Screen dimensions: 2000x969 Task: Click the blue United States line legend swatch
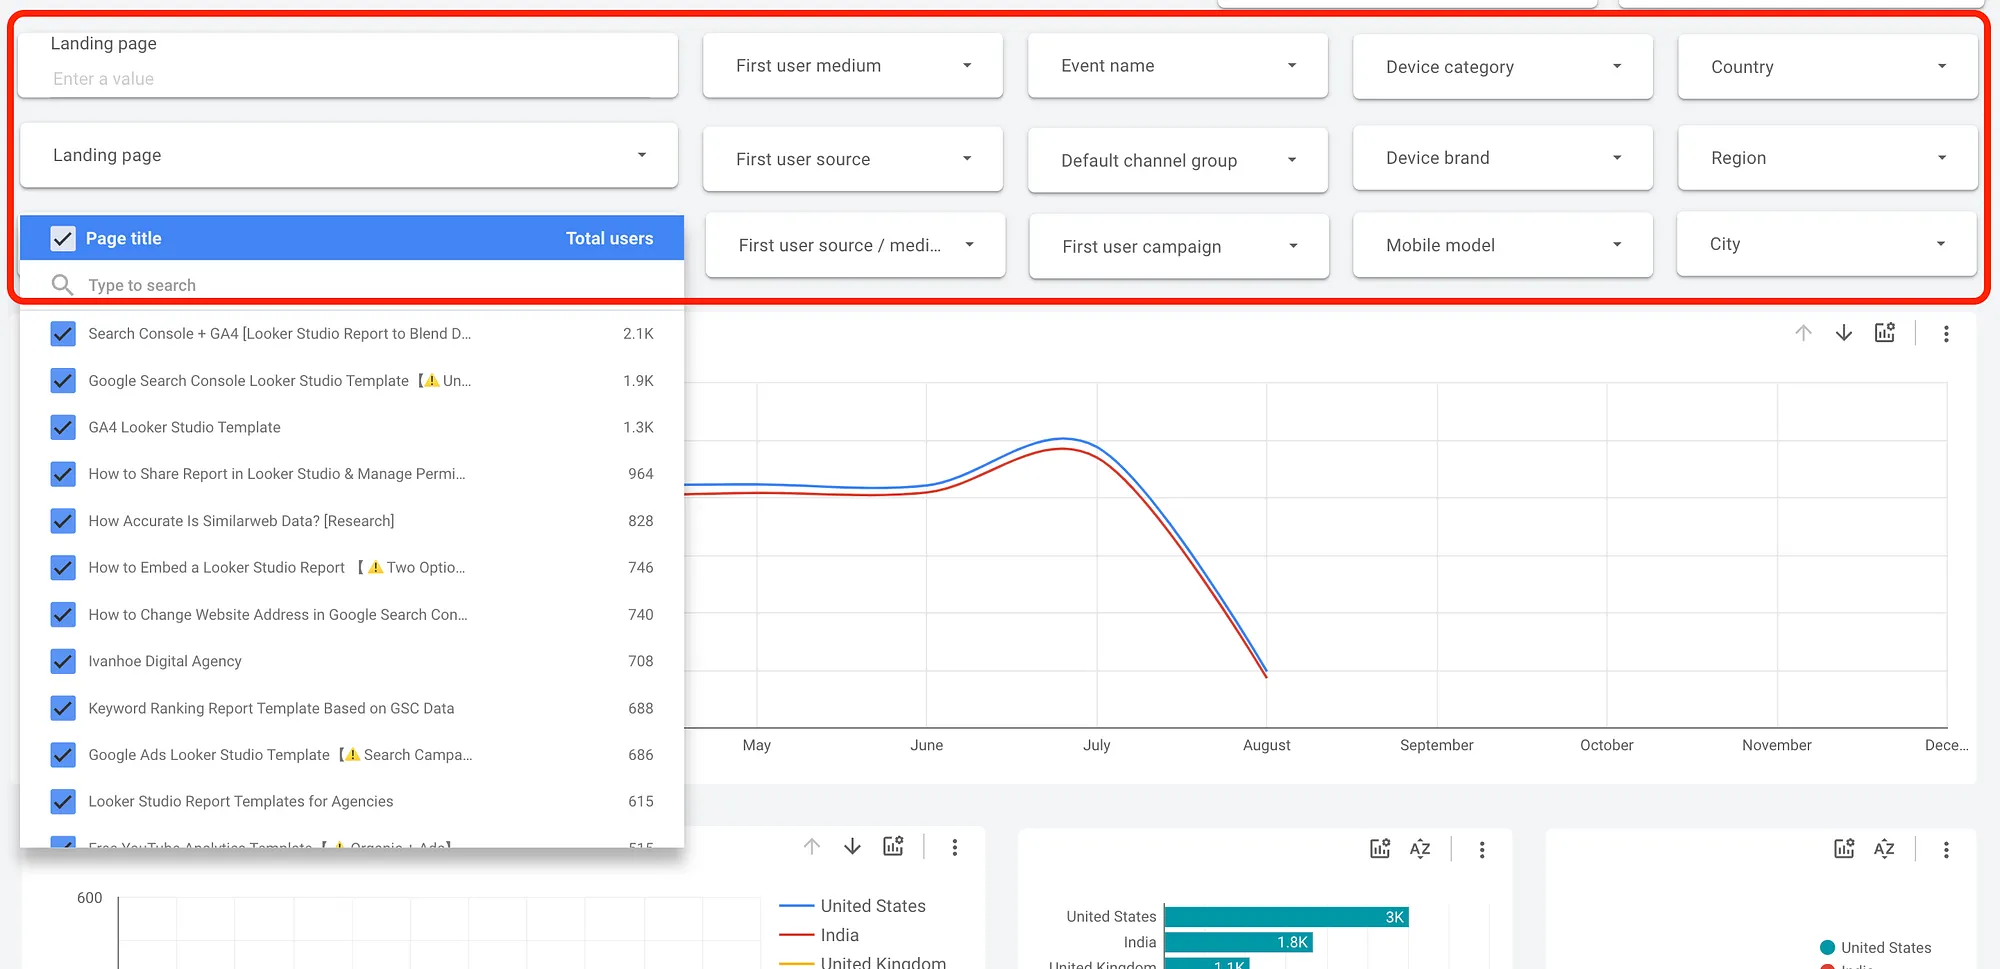pyautogui.click(x=796, y=906)
